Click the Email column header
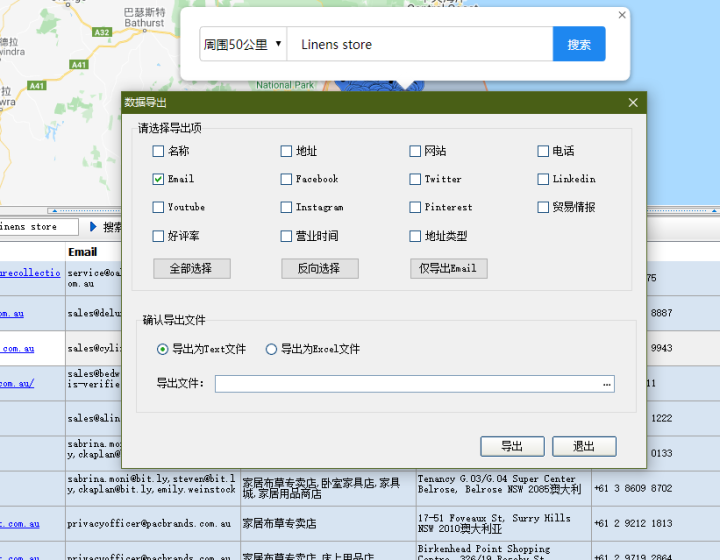 pyautogui.click(x=83, y=252)
